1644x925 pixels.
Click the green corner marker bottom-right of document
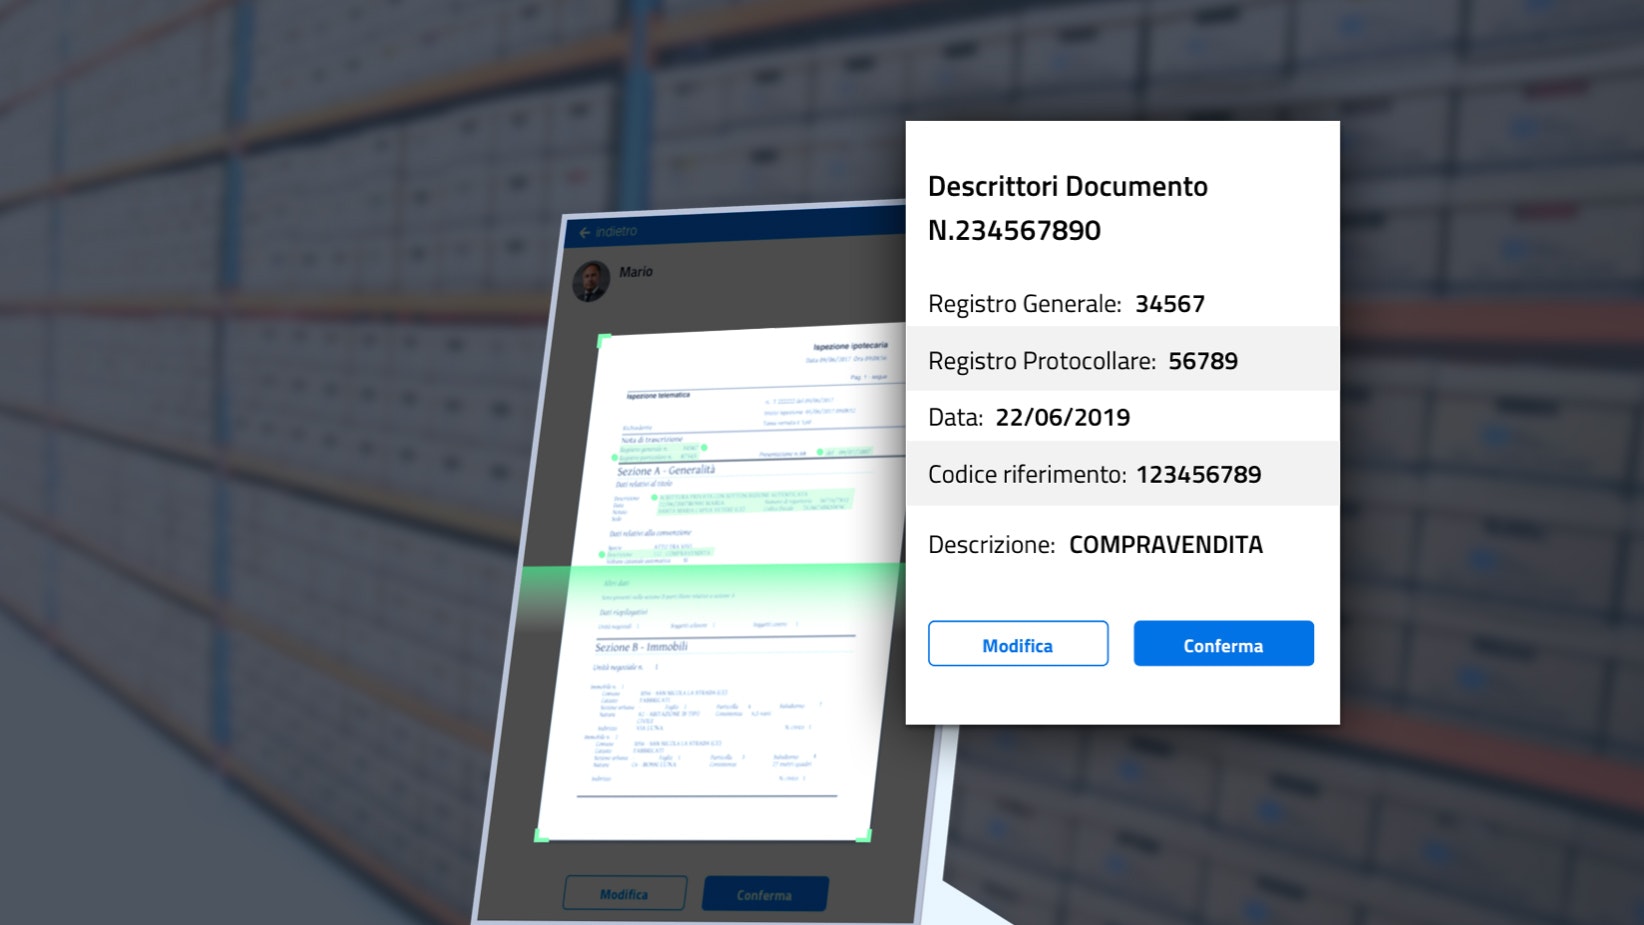coord(864,836)
